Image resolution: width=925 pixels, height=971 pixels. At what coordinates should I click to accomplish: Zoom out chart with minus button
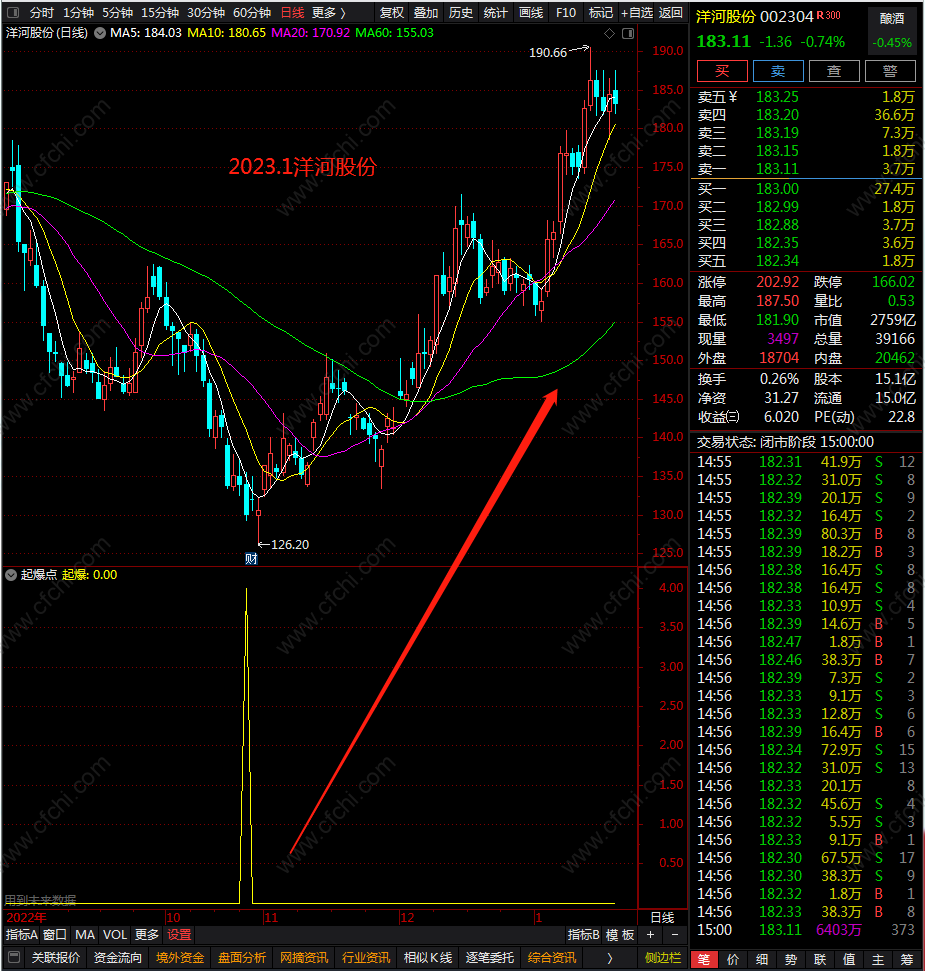675,934
